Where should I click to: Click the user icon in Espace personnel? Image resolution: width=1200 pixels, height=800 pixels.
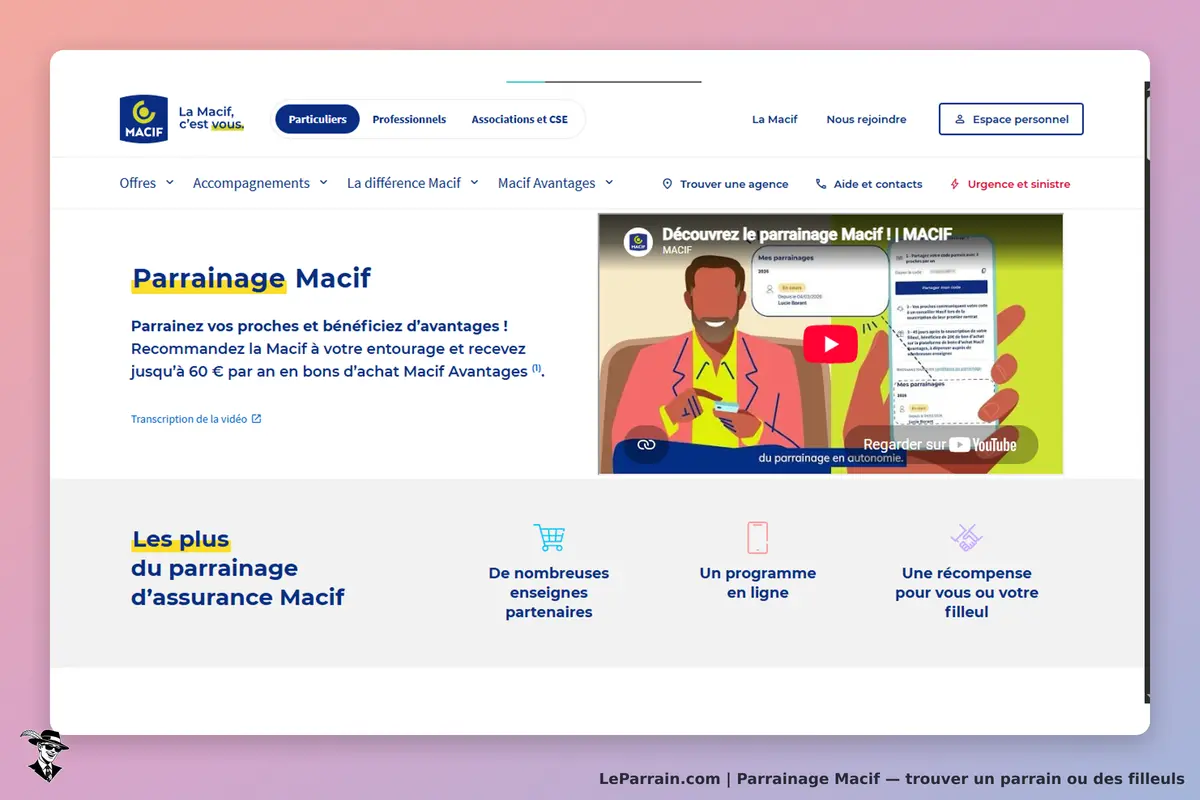960,119
